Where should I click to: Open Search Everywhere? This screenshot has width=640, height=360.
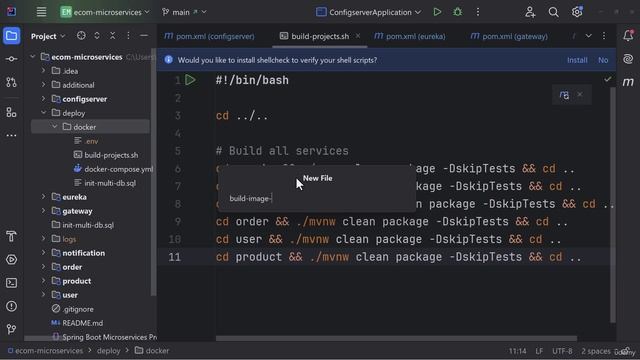(553, 12)
